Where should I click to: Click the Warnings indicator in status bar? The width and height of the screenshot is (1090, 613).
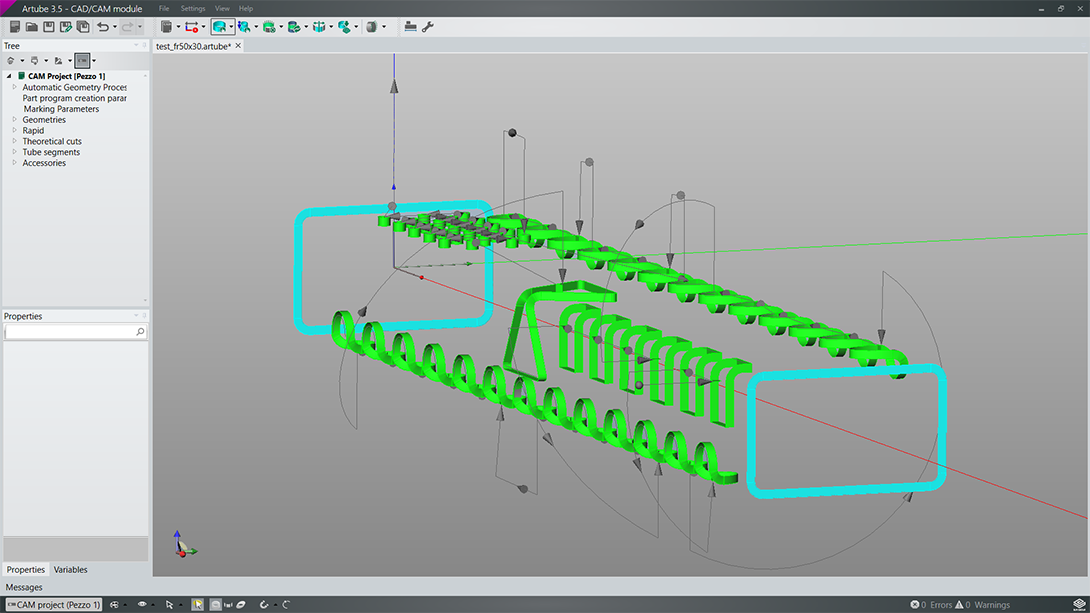[x=985, y=604]
